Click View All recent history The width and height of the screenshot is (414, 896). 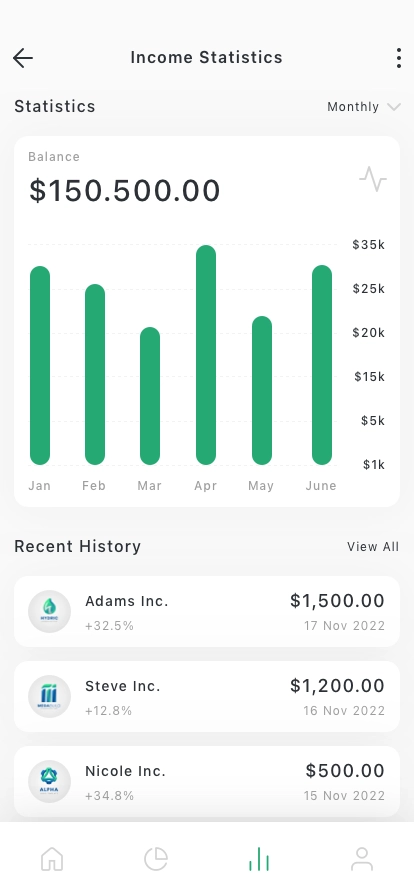373,547
